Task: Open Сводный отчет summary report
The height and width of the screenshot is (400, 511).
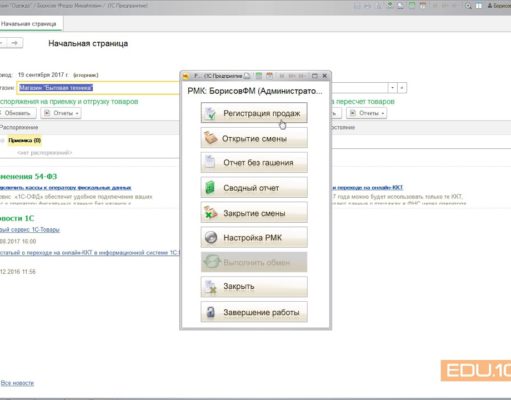Action: click(254, 188)
